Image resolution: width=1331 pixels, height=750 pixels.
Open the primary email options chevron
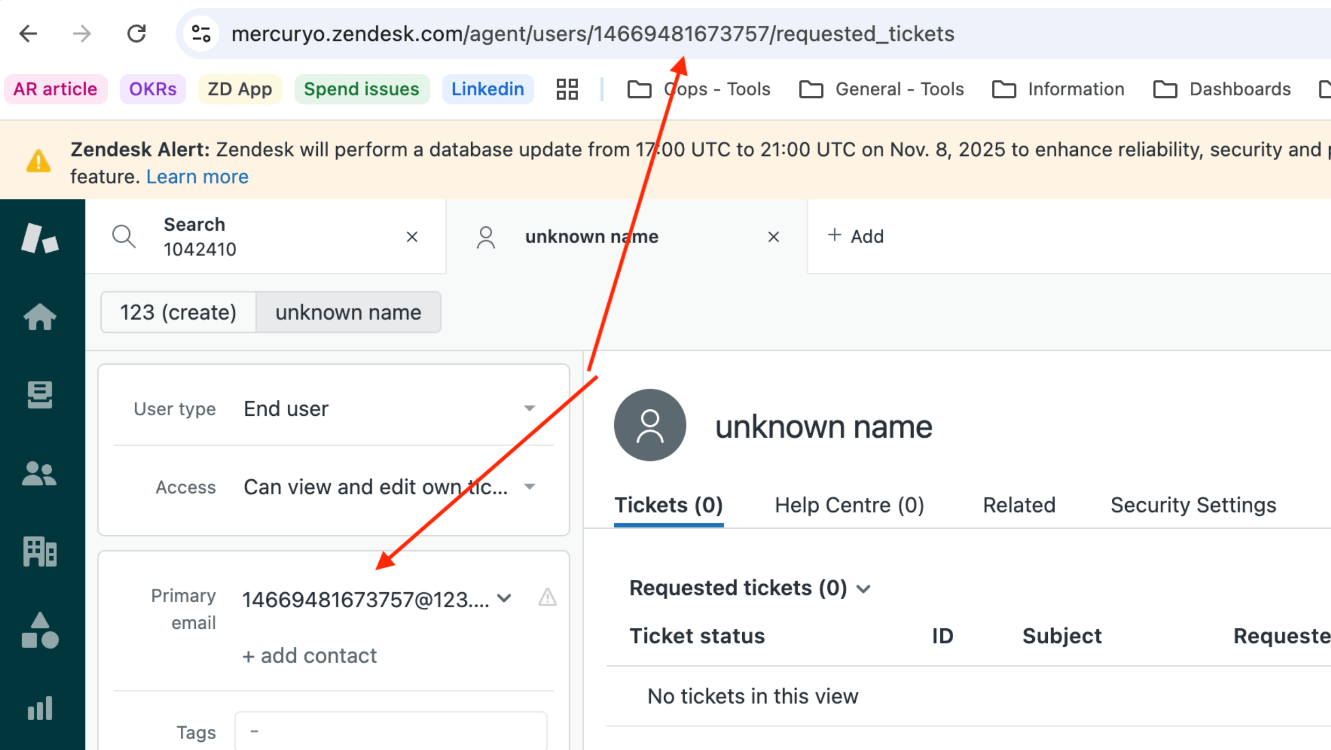[x=505, y=599]
